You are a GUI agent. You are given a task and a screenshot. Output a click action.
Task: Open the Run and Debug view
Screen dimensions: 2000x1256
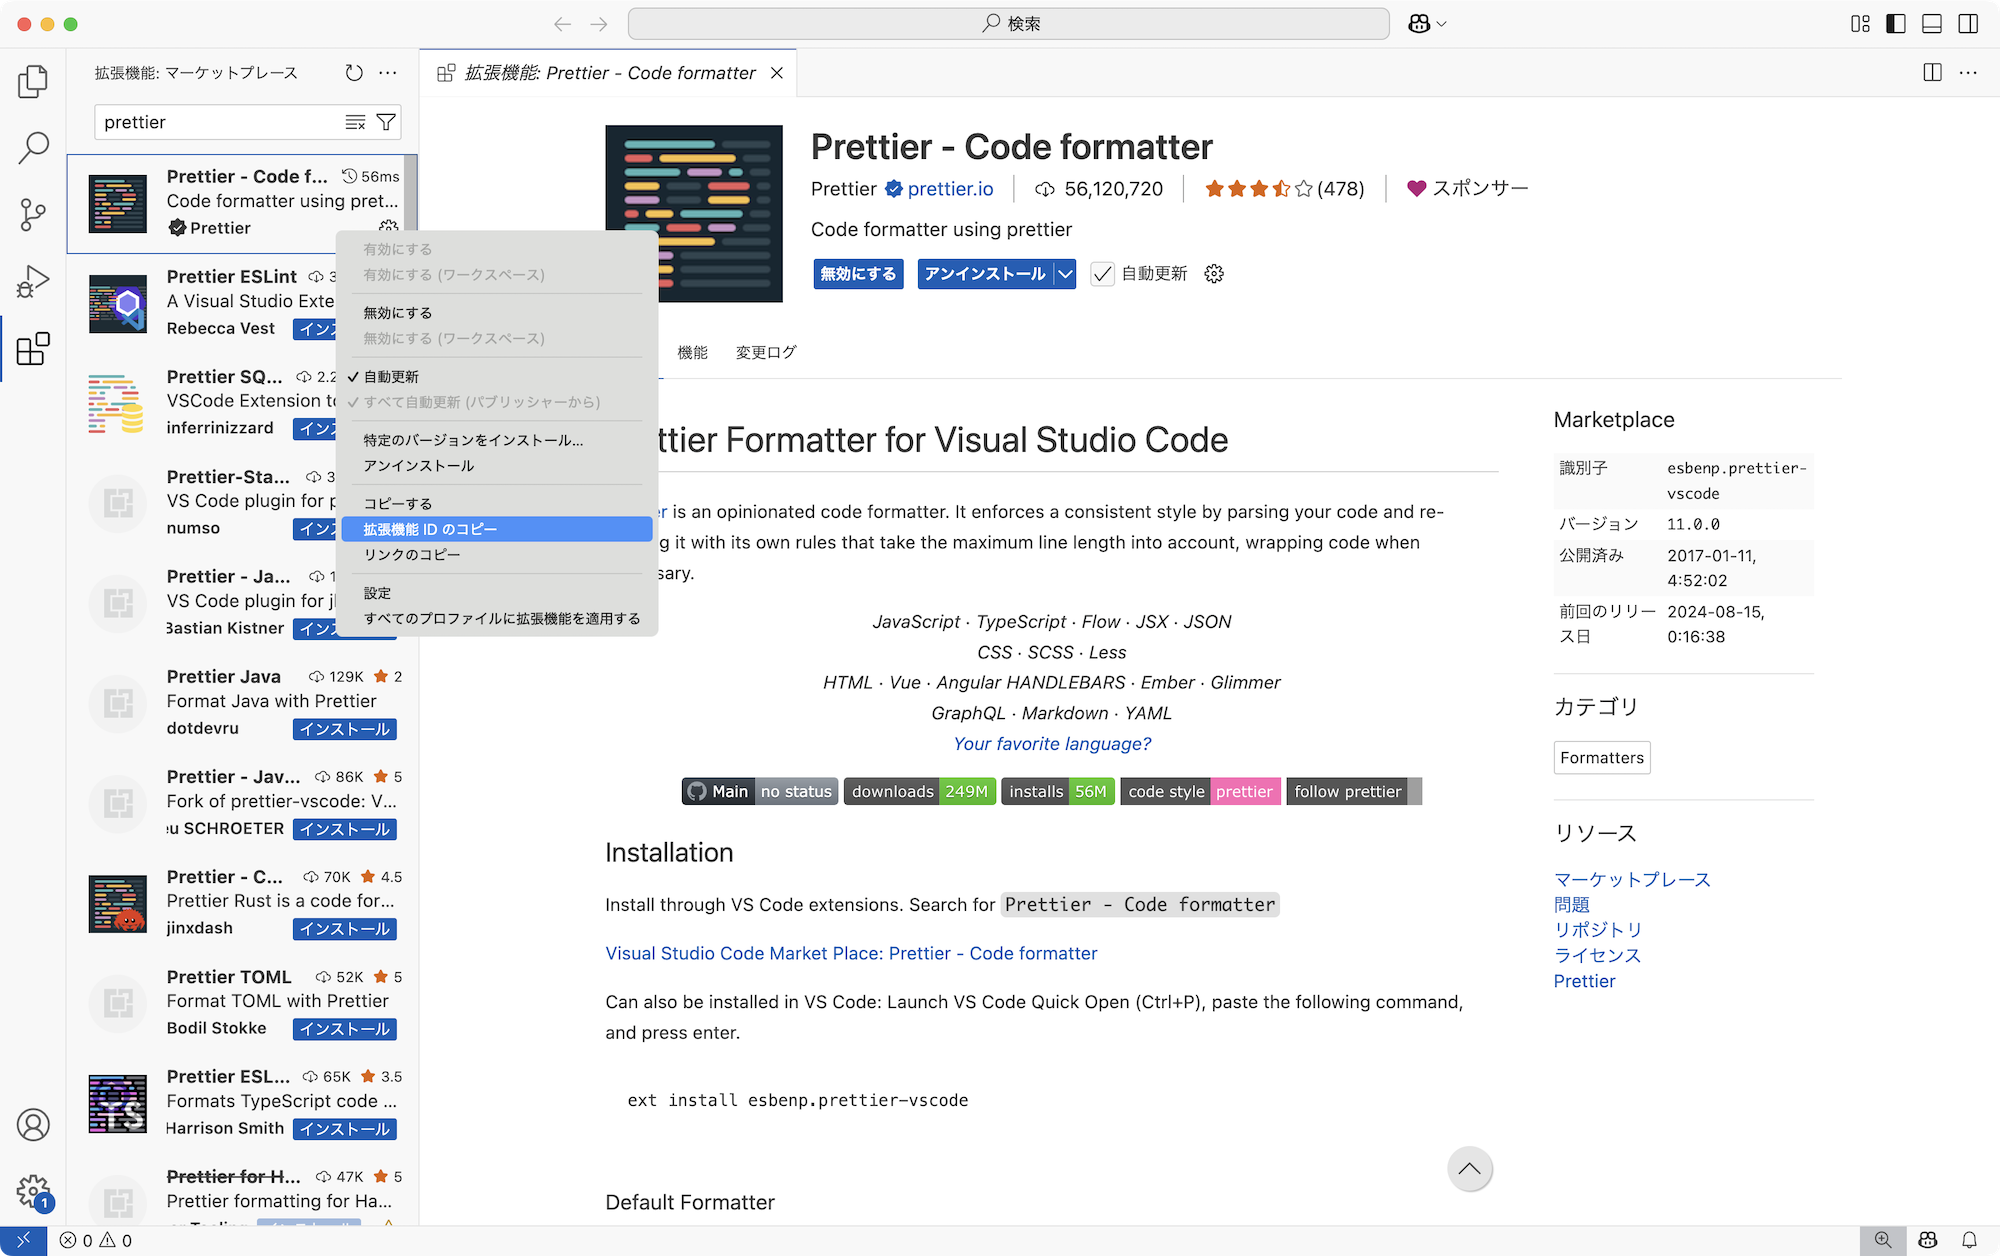(33, 281)
